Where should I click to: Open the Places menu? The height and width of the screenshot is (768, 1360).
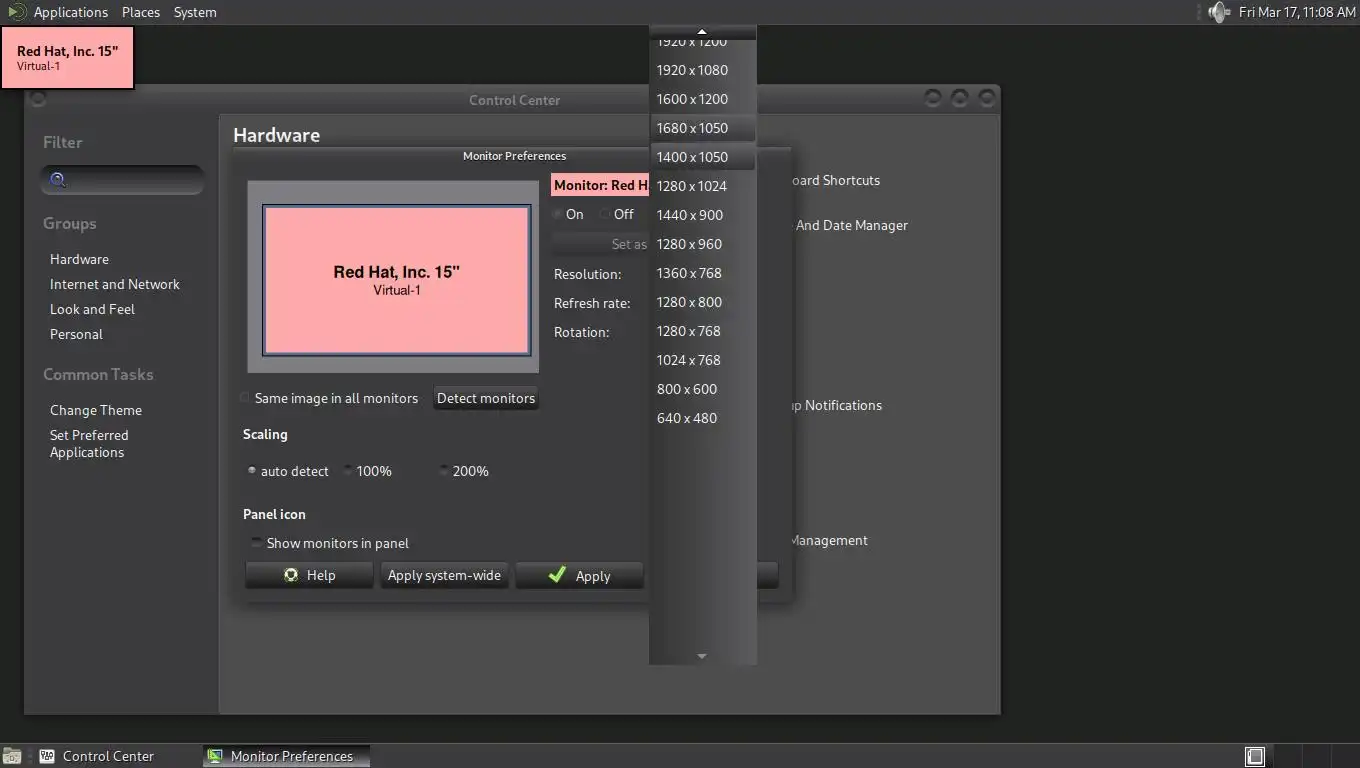click(x=141, y=12)
